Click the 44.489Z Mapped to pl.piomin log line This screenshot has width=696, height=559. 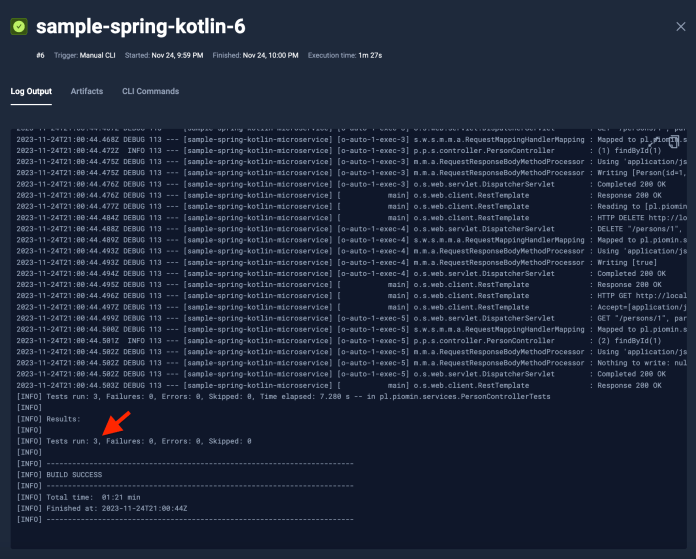pyautogui.click(x=352, y=240)
